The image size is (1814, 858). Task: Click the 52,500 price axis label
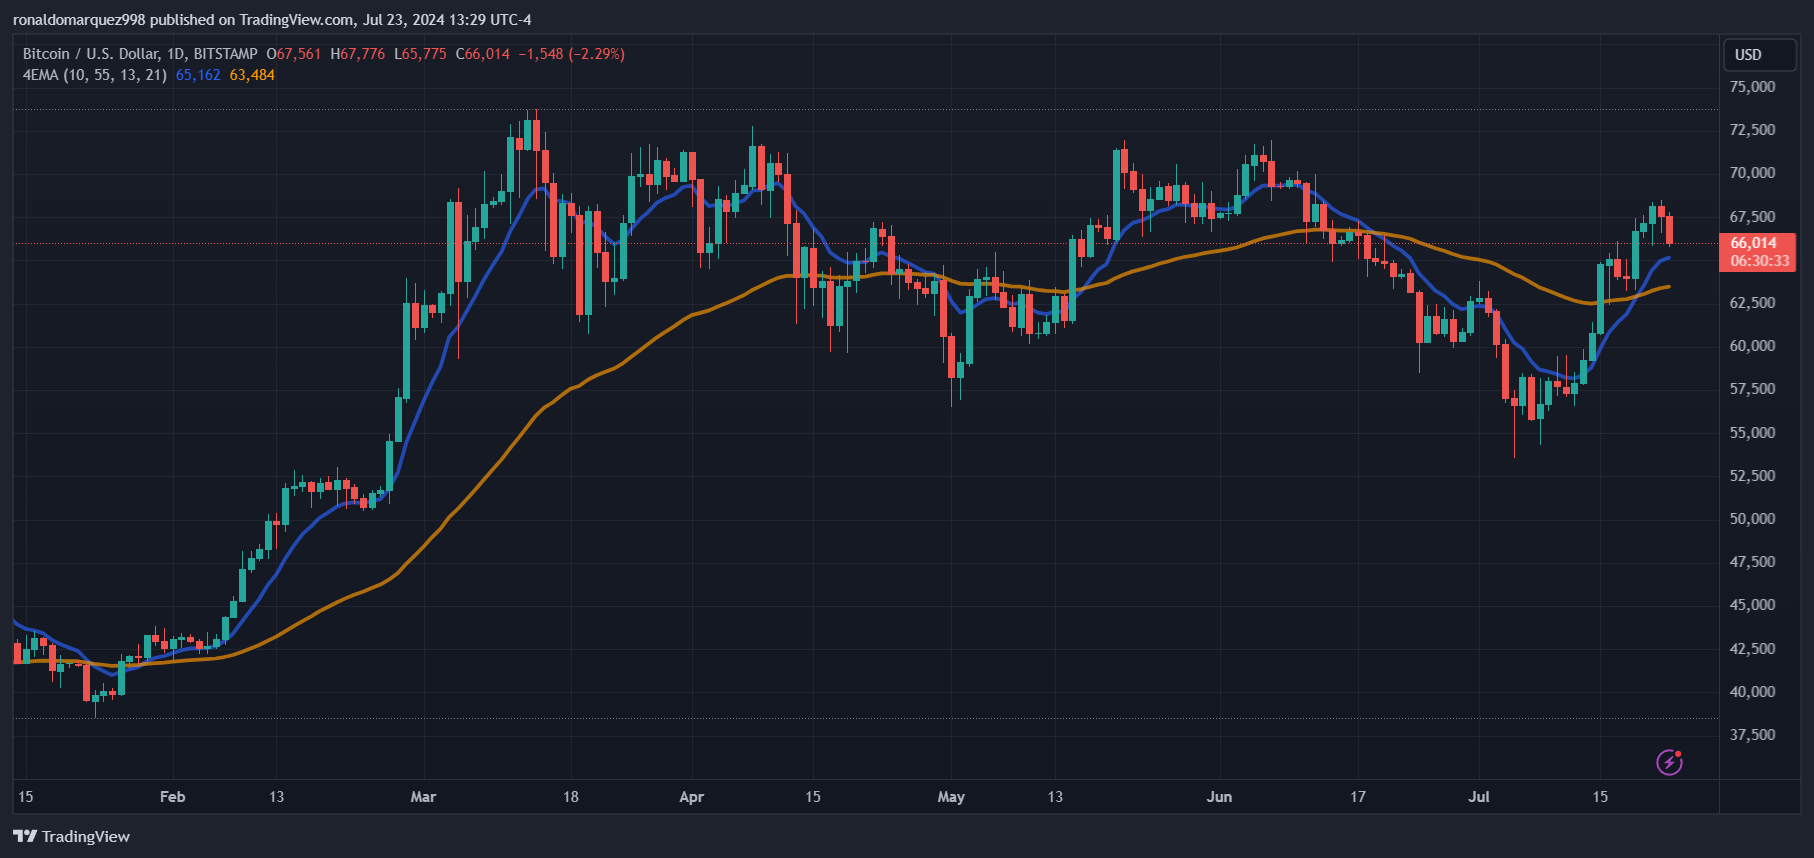(1753, 476)
